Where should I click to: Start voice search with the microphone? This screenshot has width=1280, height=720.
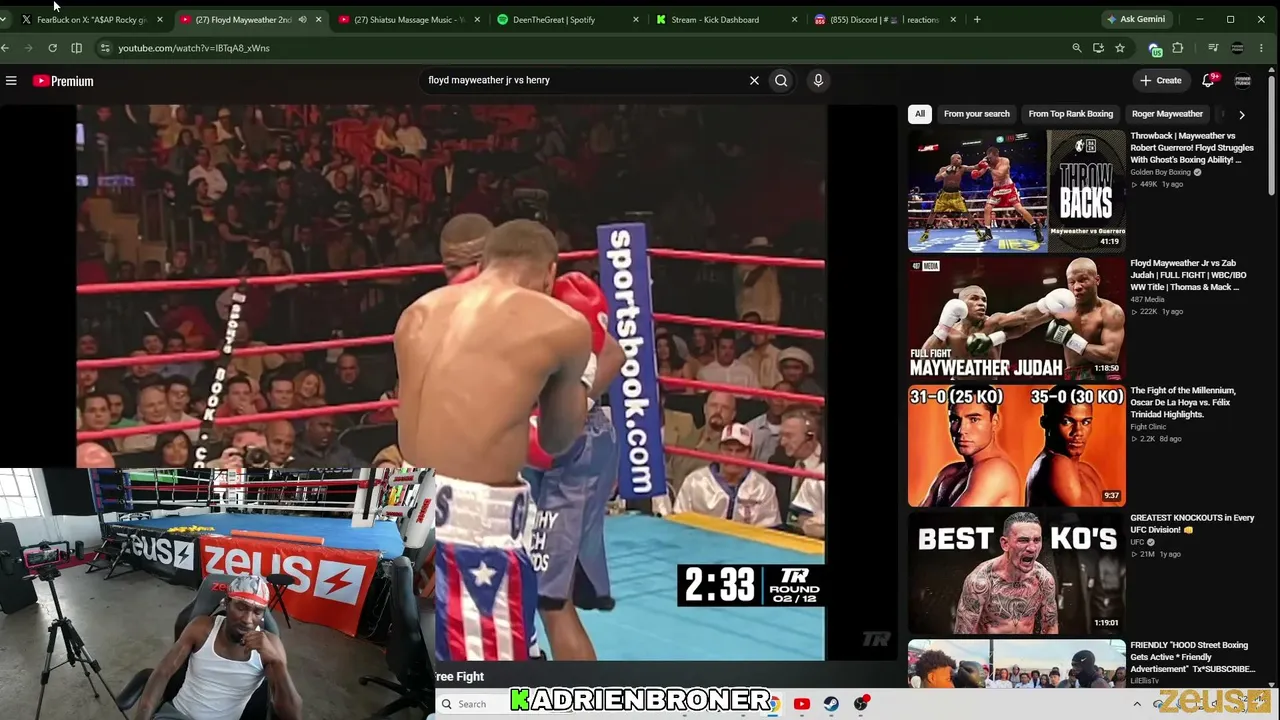point(818,80)
